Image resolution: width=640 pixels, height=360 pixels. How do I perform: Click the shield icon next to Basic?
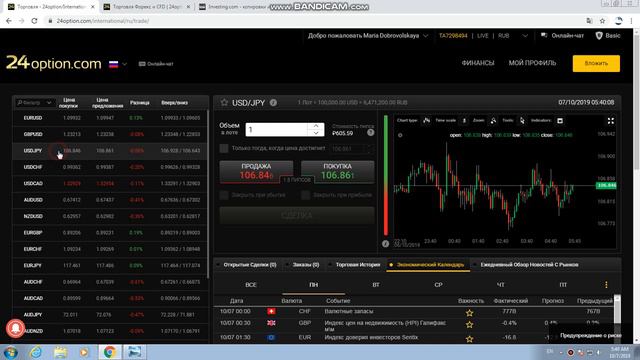[x=599, y=36]
